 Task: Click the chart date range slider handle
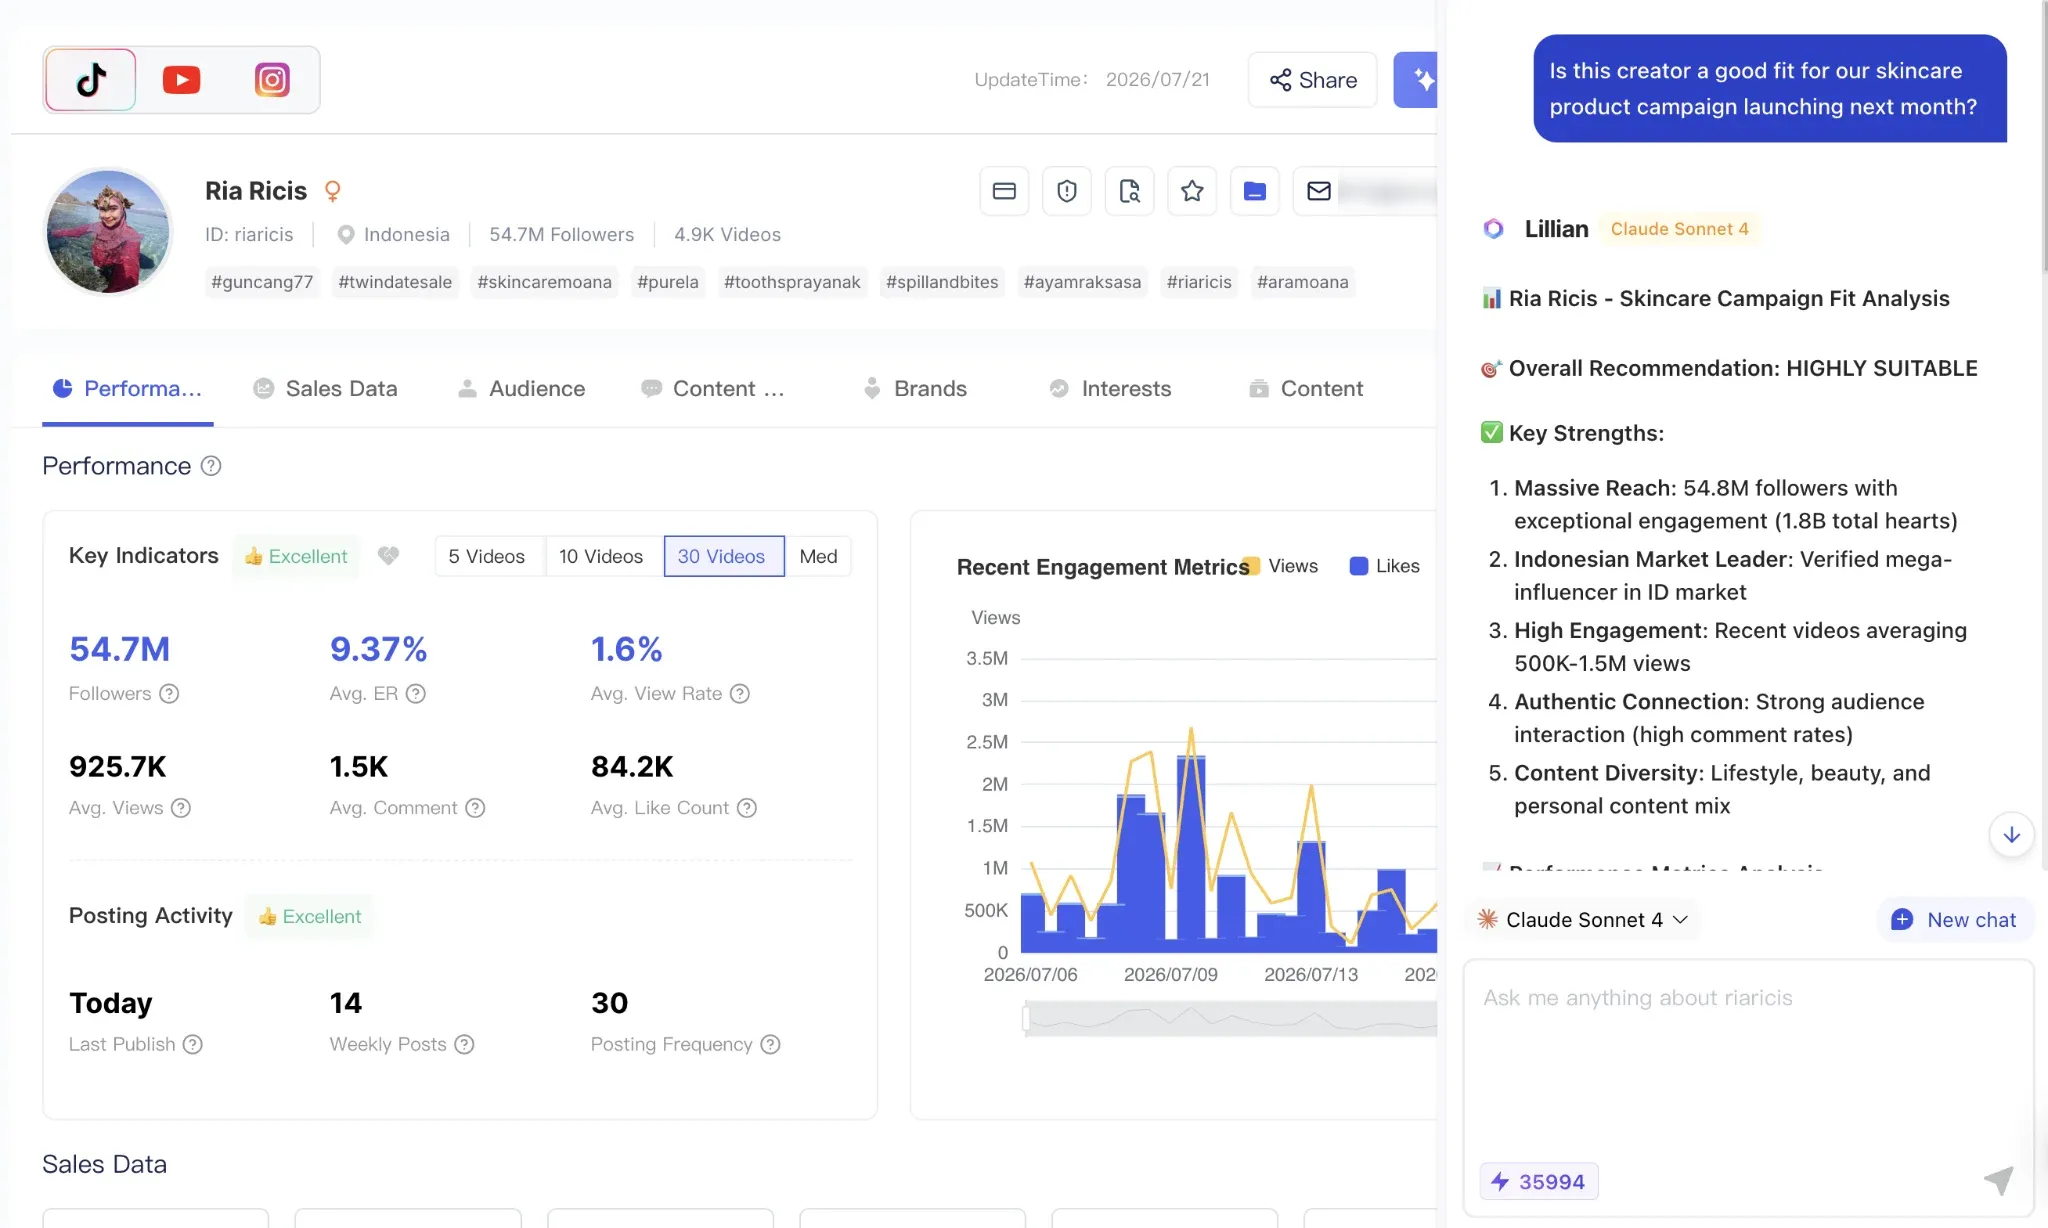point(1026,1018)
